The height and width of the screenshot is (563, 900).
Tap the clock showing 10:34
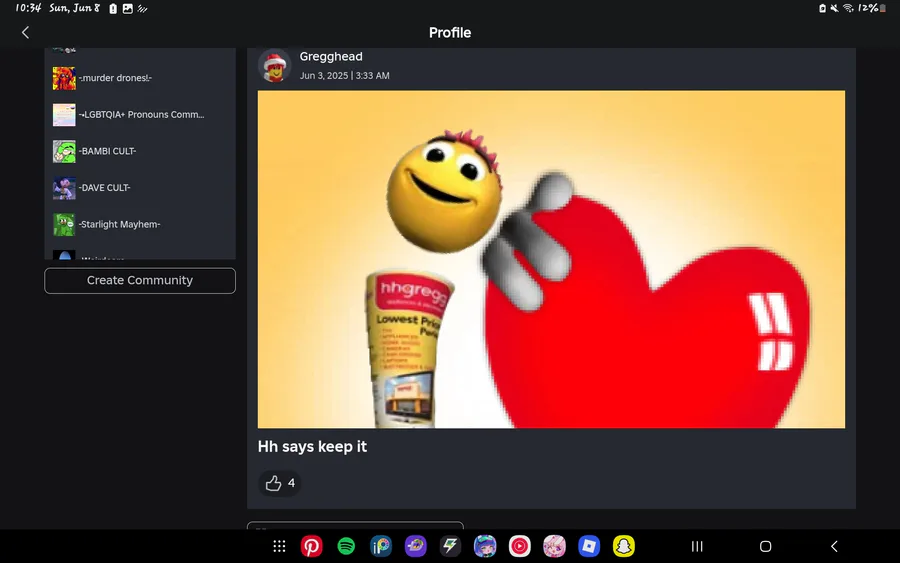[x=28, y=8]
